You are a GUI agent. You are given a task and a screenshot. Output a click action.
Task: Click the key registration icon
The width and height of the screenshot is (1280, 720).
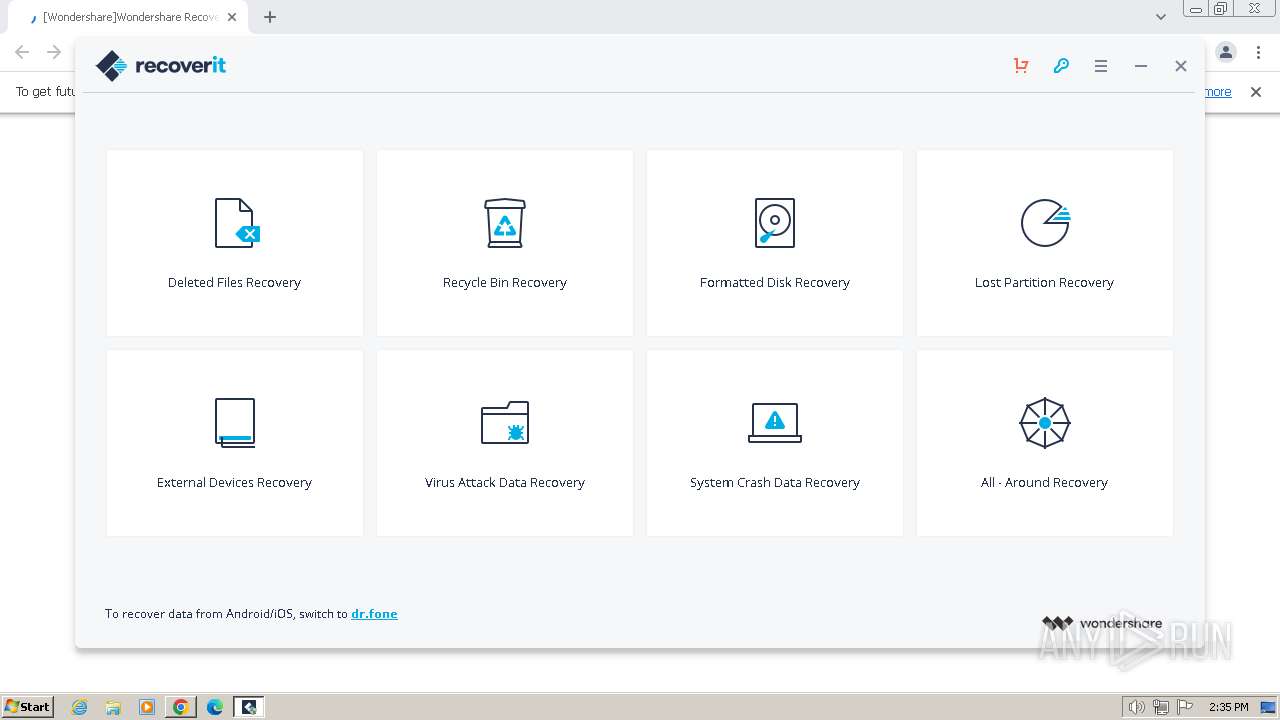coord(1061,66)
